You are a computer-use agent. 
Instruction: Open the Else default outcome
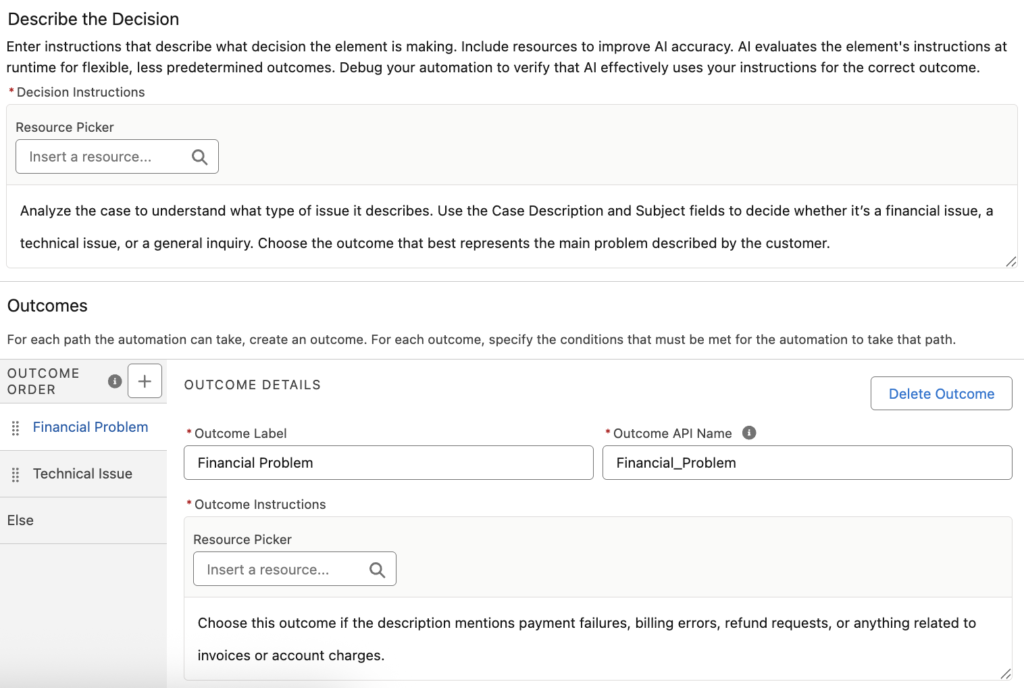pyautogui.click(x=20, y=521)
